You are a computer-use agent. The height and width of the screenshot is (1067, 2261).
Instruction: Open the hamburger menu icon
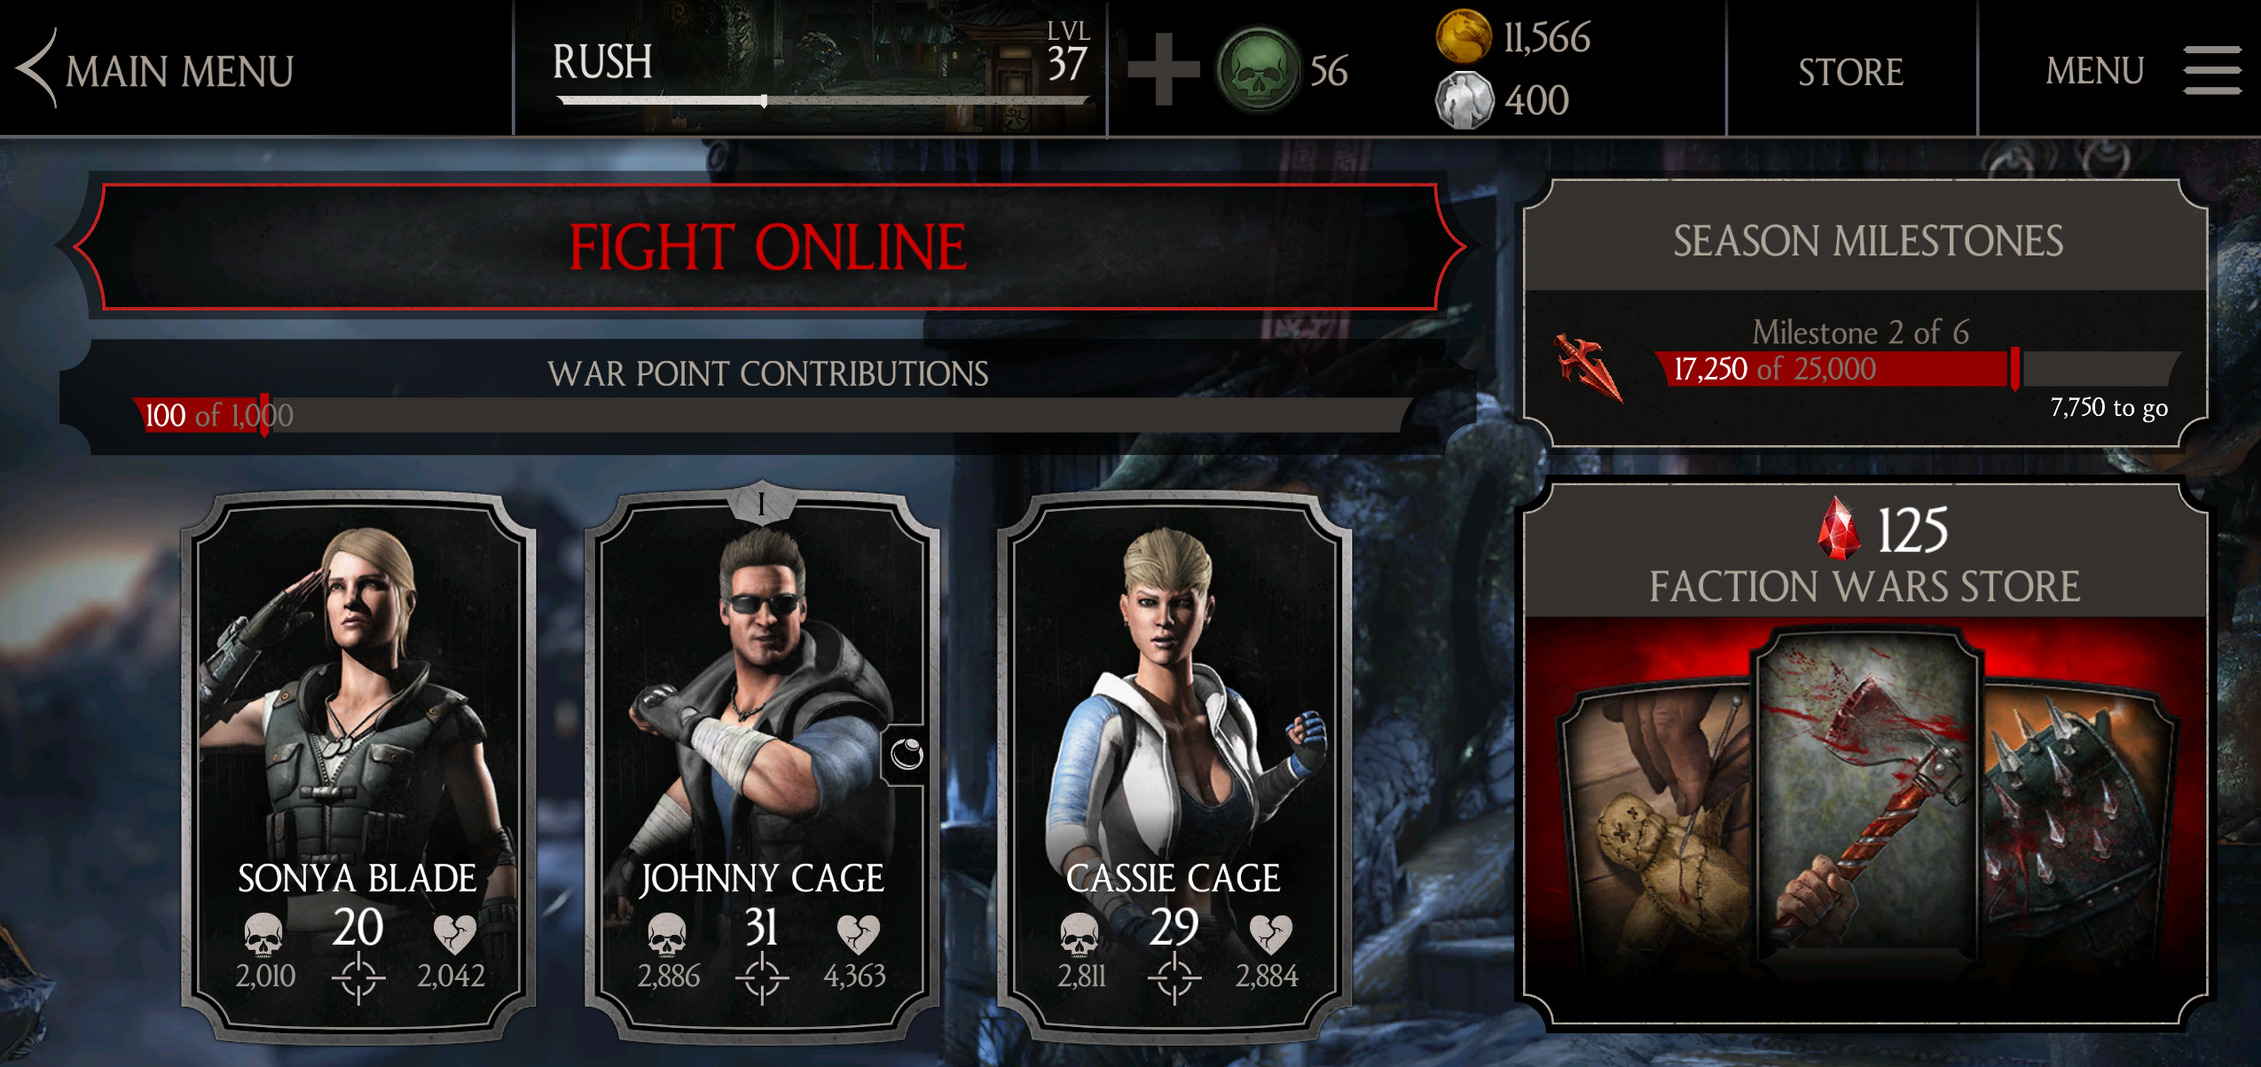coord(2212,70)
